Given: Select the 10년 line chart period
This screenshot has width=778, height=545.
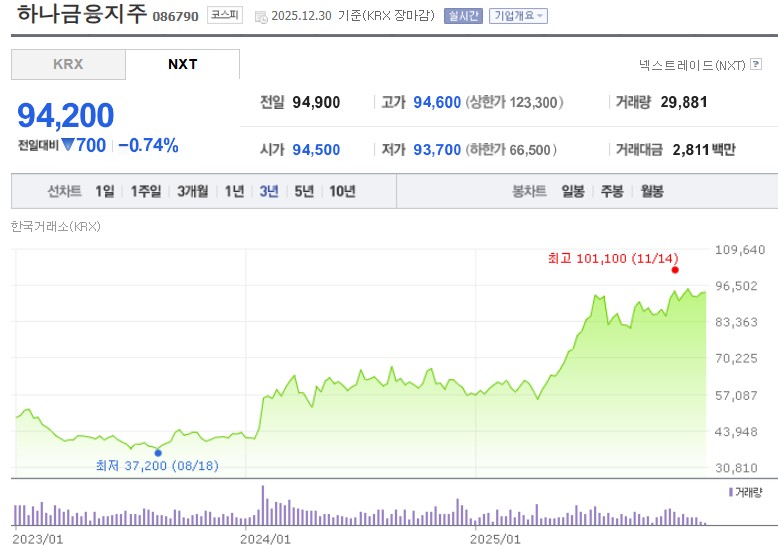Looking at the screenshot, I should click(x=342, y=191).
